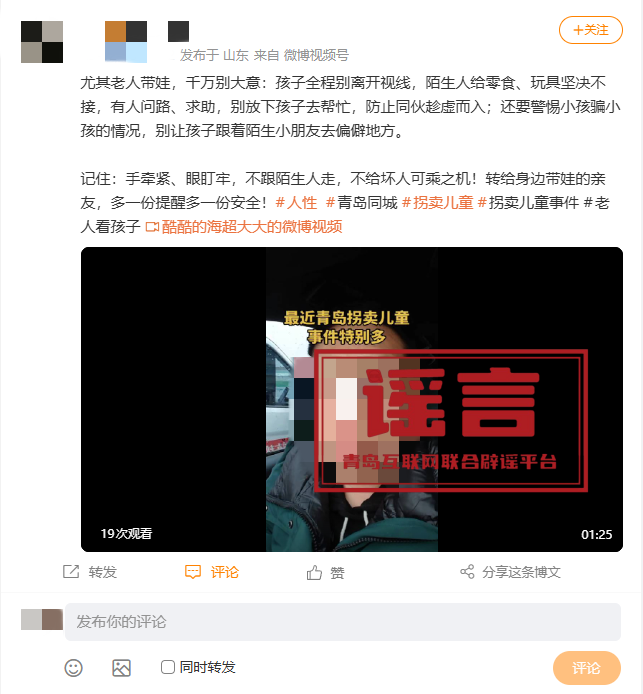643x694 pixels.
Task: Click the video camera icon before 酷酷的海超大大
Action: click(152, 227)
